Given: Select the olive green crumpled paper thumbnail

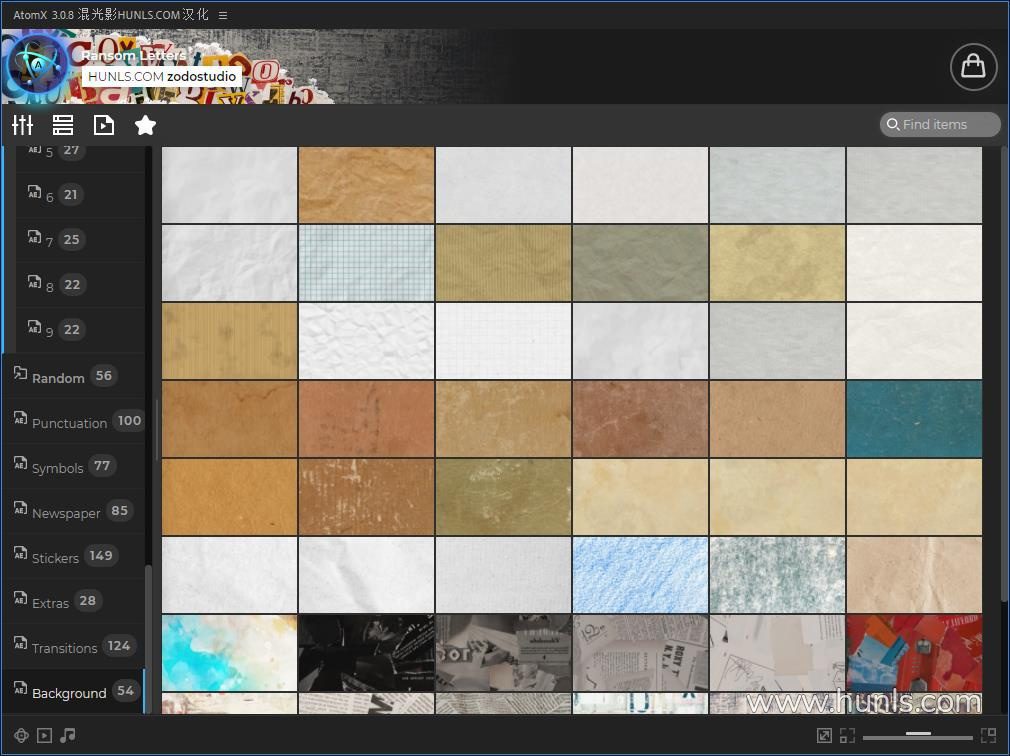Looking at the screenshot, I should (x=640, y=263).
